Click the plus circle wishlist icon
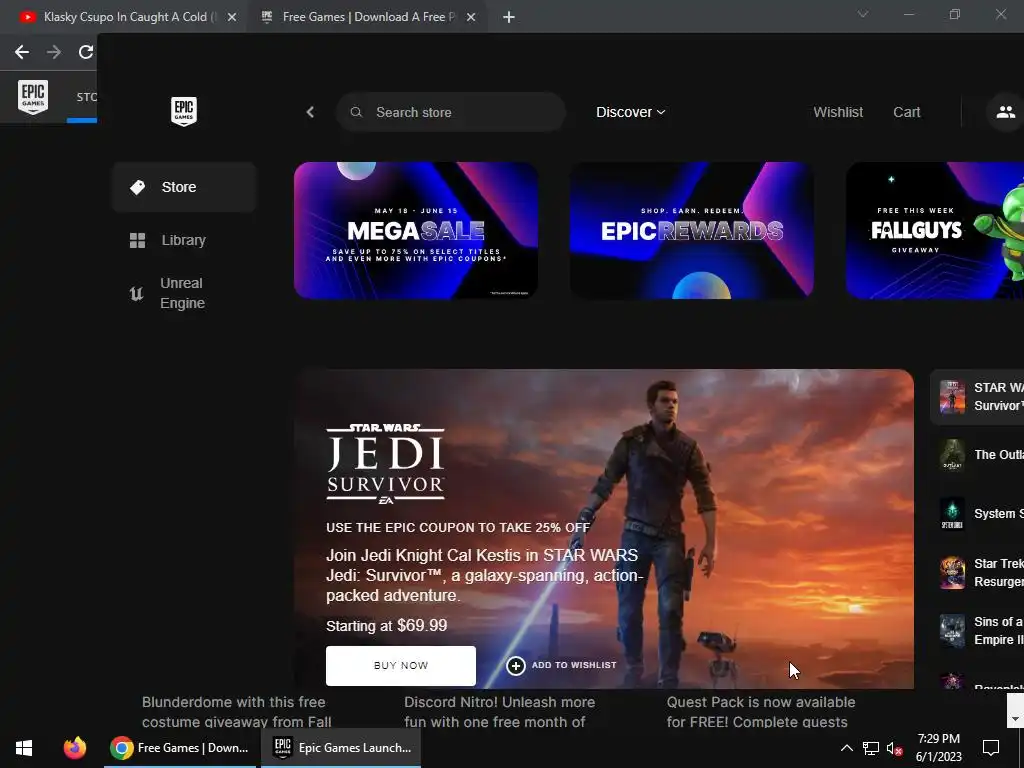Image resolution: width=1024 pixels, height=768 pixels. tap(516, 665)
